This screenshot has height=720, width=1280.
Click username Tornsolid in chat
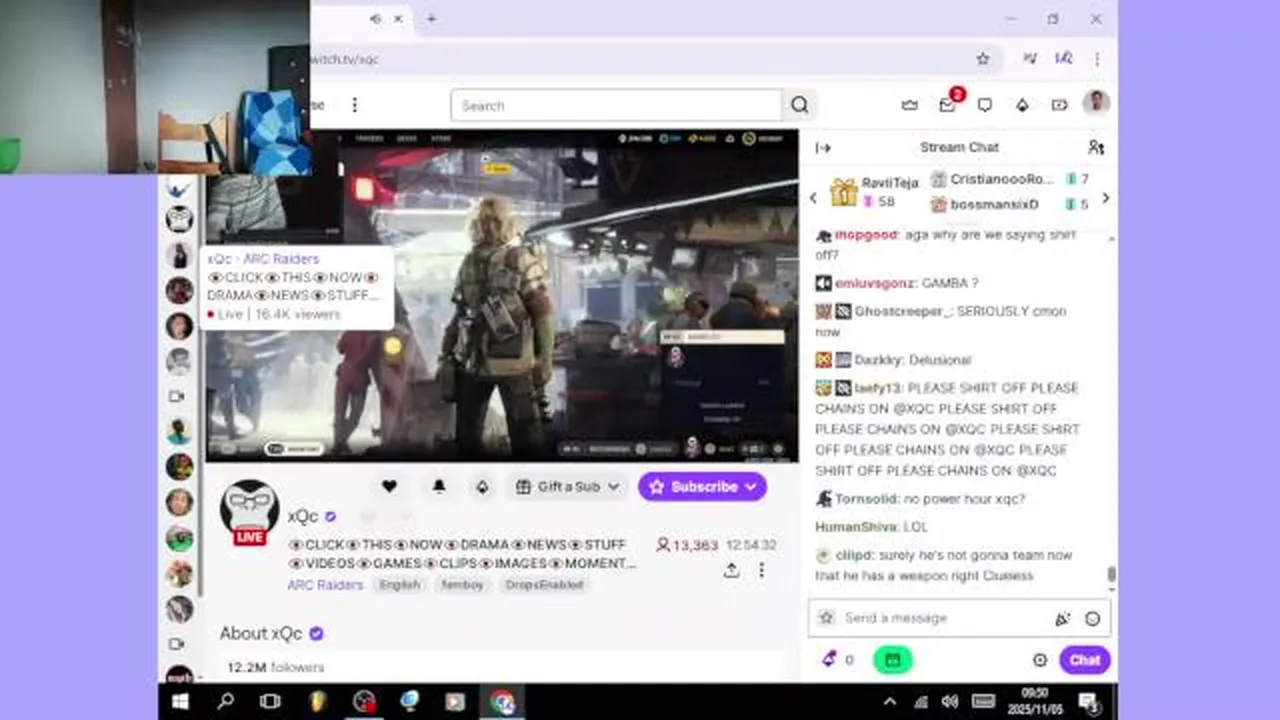[866, 499]
